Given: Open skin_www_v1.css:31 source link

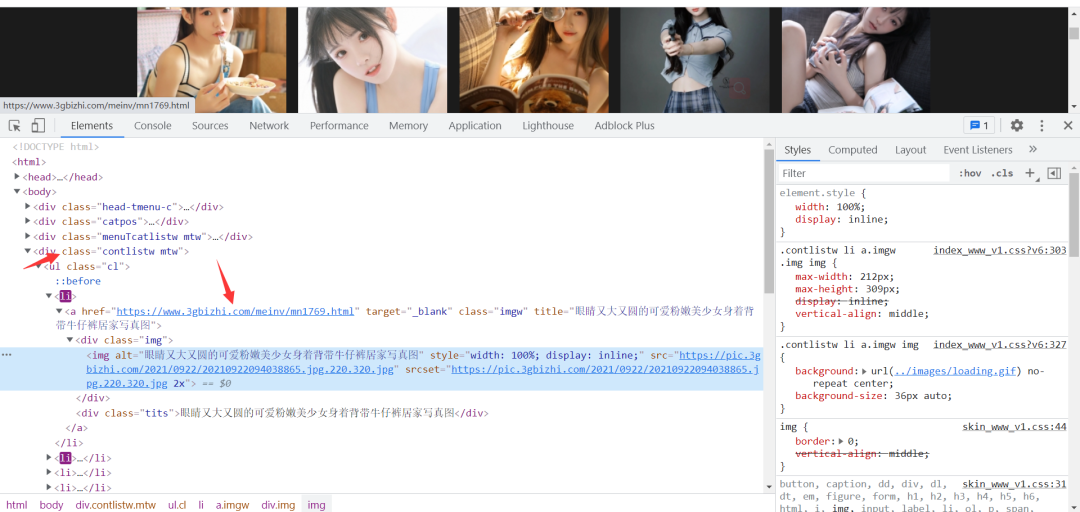Looking at the screenshot, I should (x=1014, y=484).
